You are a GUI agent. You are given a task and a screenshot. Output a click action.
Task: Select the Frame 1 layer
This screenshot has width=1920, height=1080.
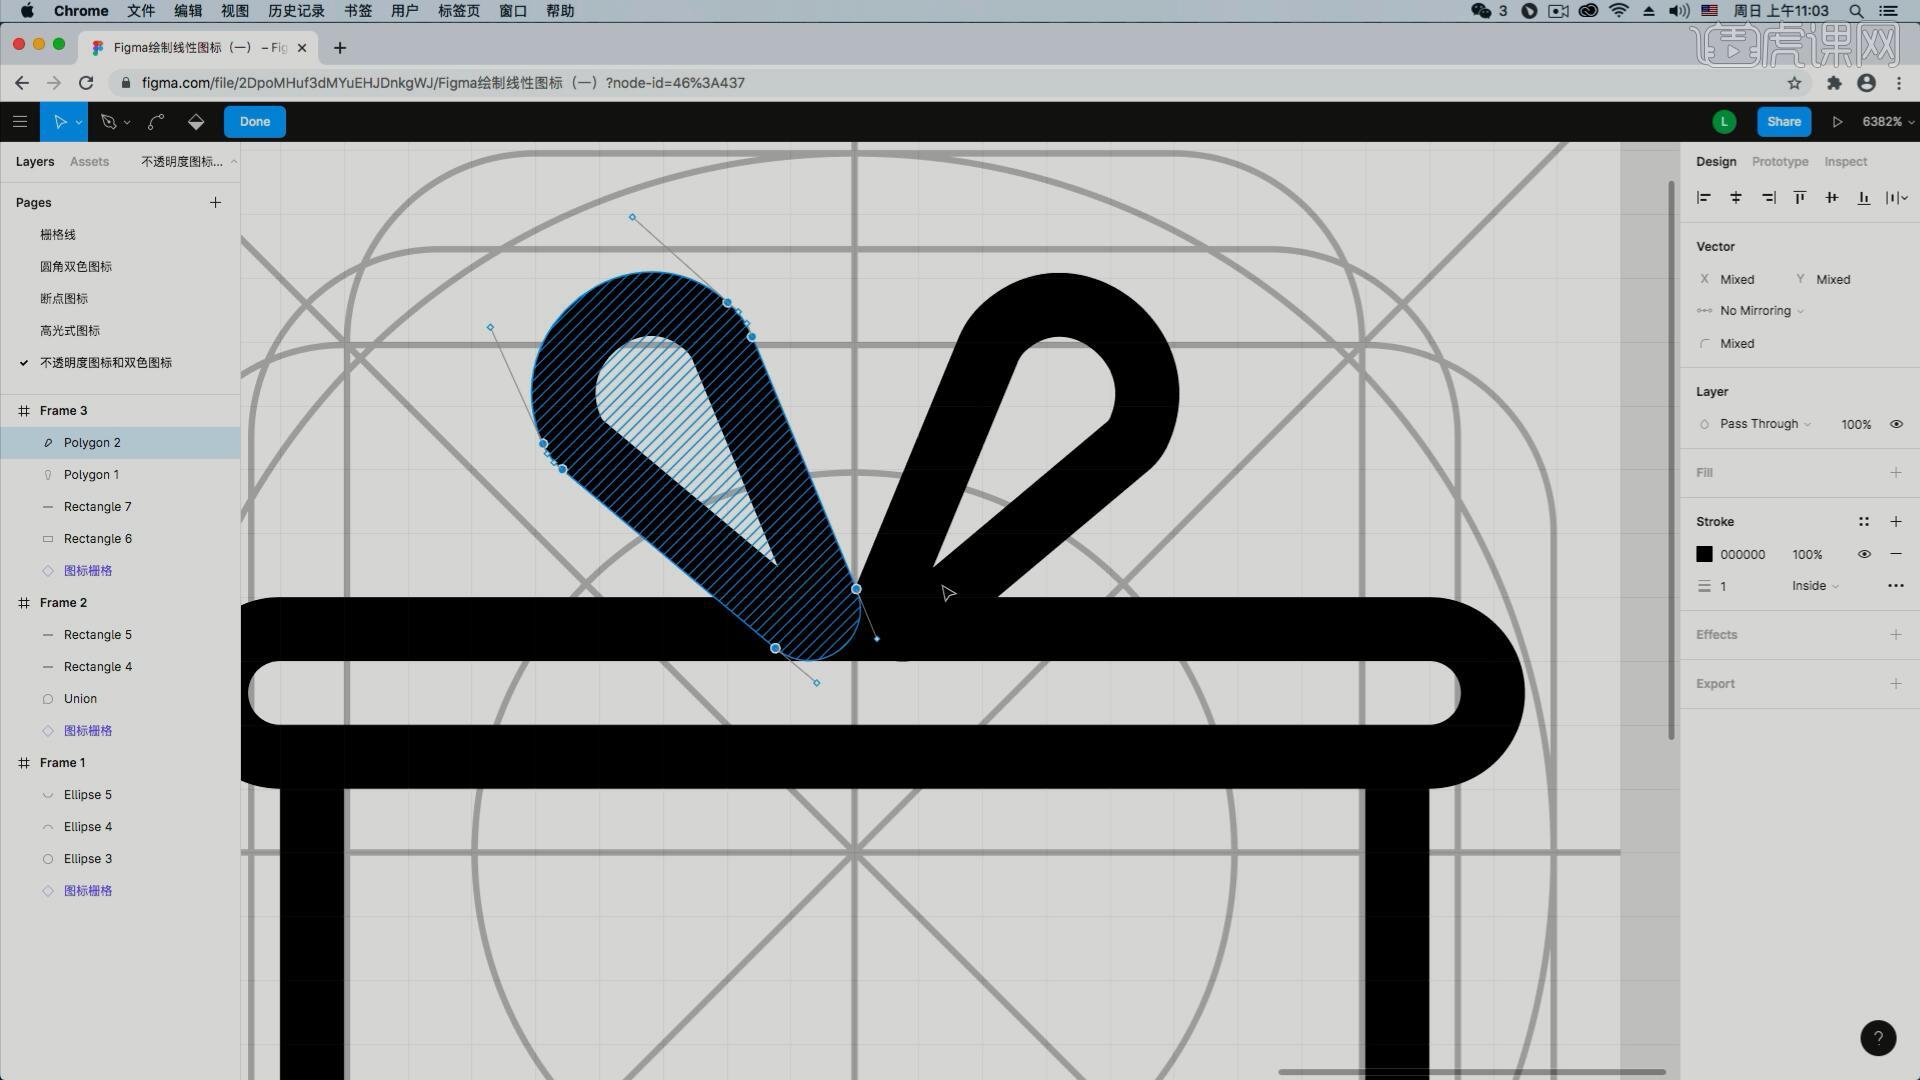click(x=120, y=763)
